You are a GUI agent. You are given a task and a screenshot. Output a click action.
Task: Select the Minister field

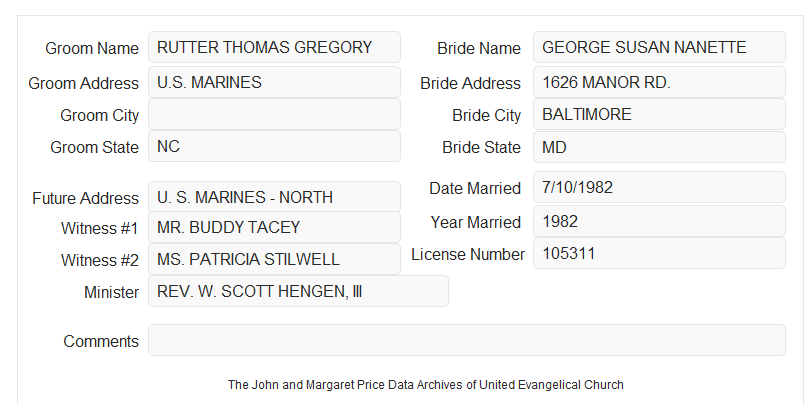tap(298, 291)
